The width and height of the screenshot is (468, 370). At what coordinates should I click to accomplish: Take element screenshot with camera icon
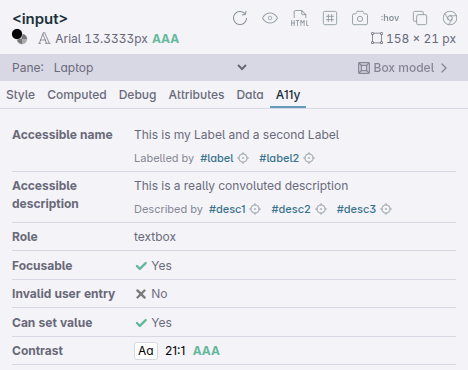pyautogui.click(x=360, y=18)
